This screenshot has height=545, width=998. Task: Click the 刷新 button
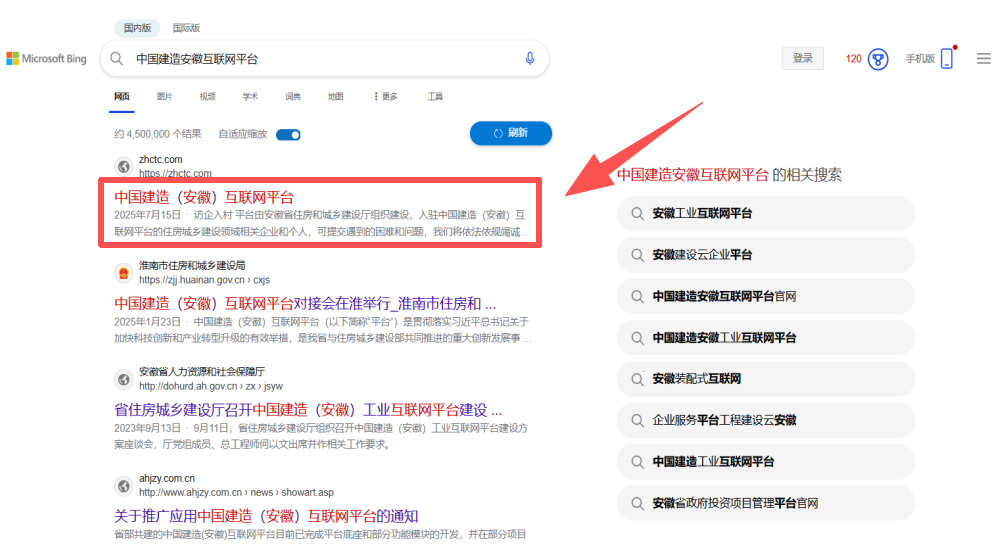click(510, 133)
